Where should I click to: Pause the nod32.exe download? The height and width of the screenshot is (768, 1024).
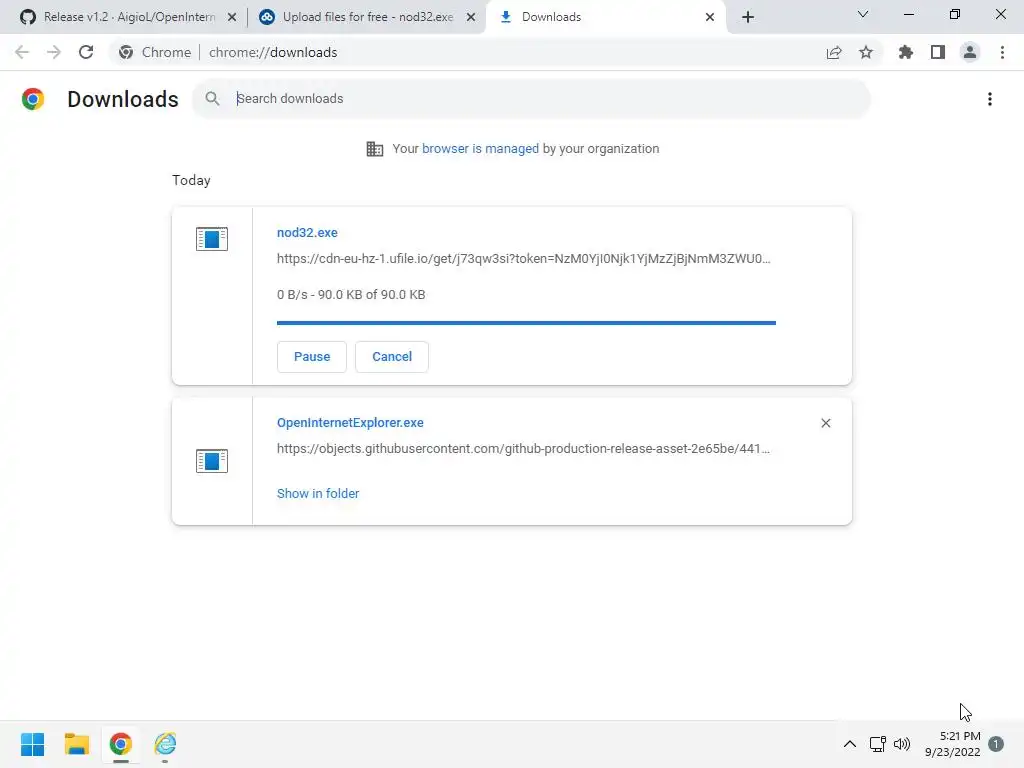pos(312,357)
